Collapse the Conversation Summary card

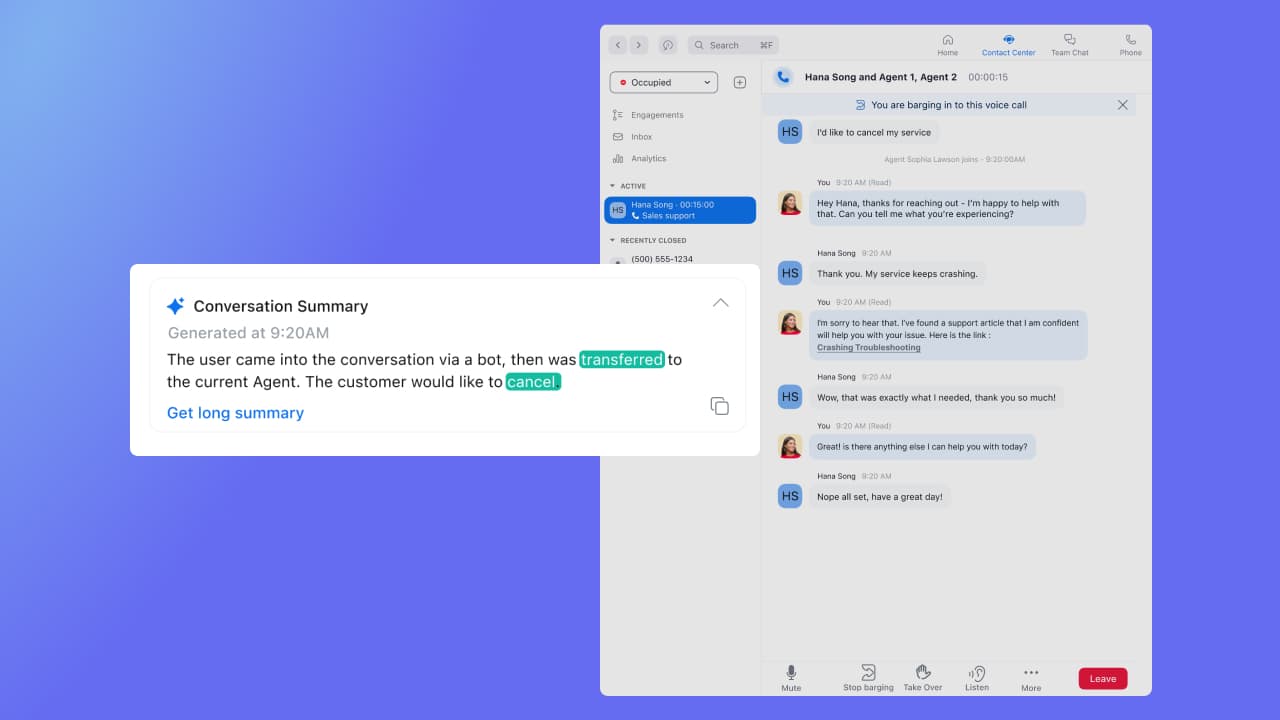click(x=720, y=303)
